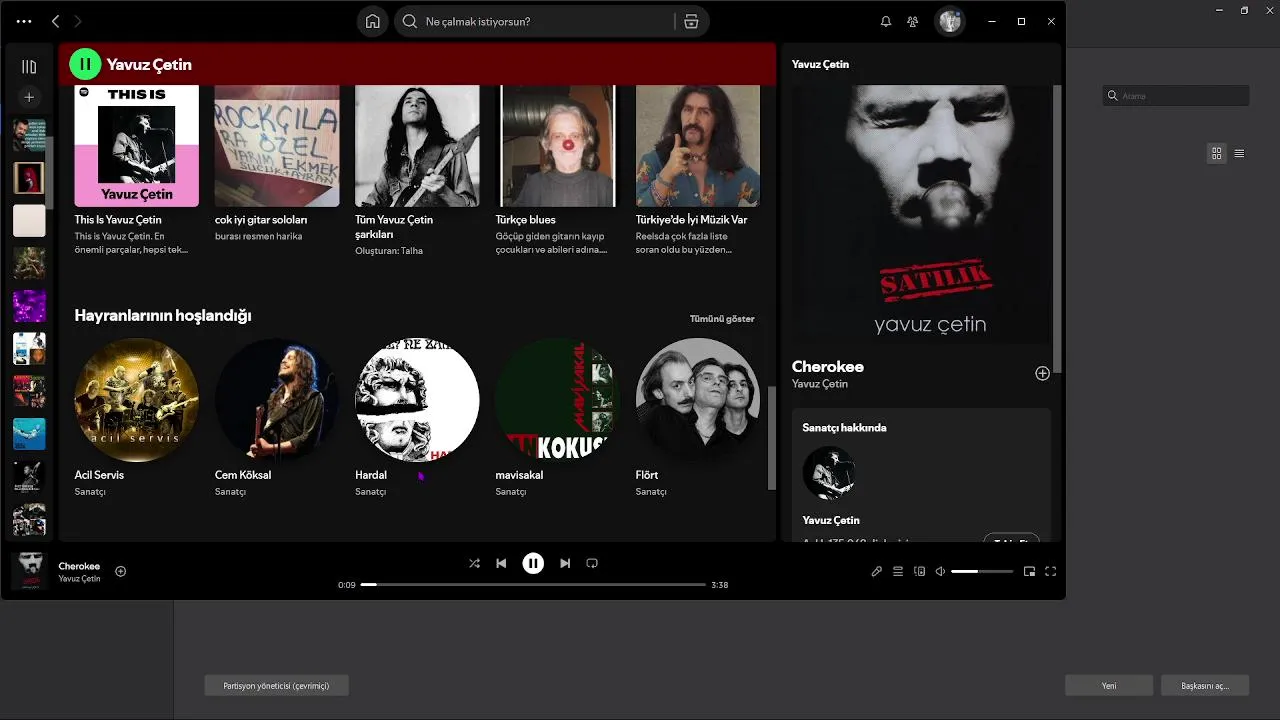Go back with the left arrow

56,21
